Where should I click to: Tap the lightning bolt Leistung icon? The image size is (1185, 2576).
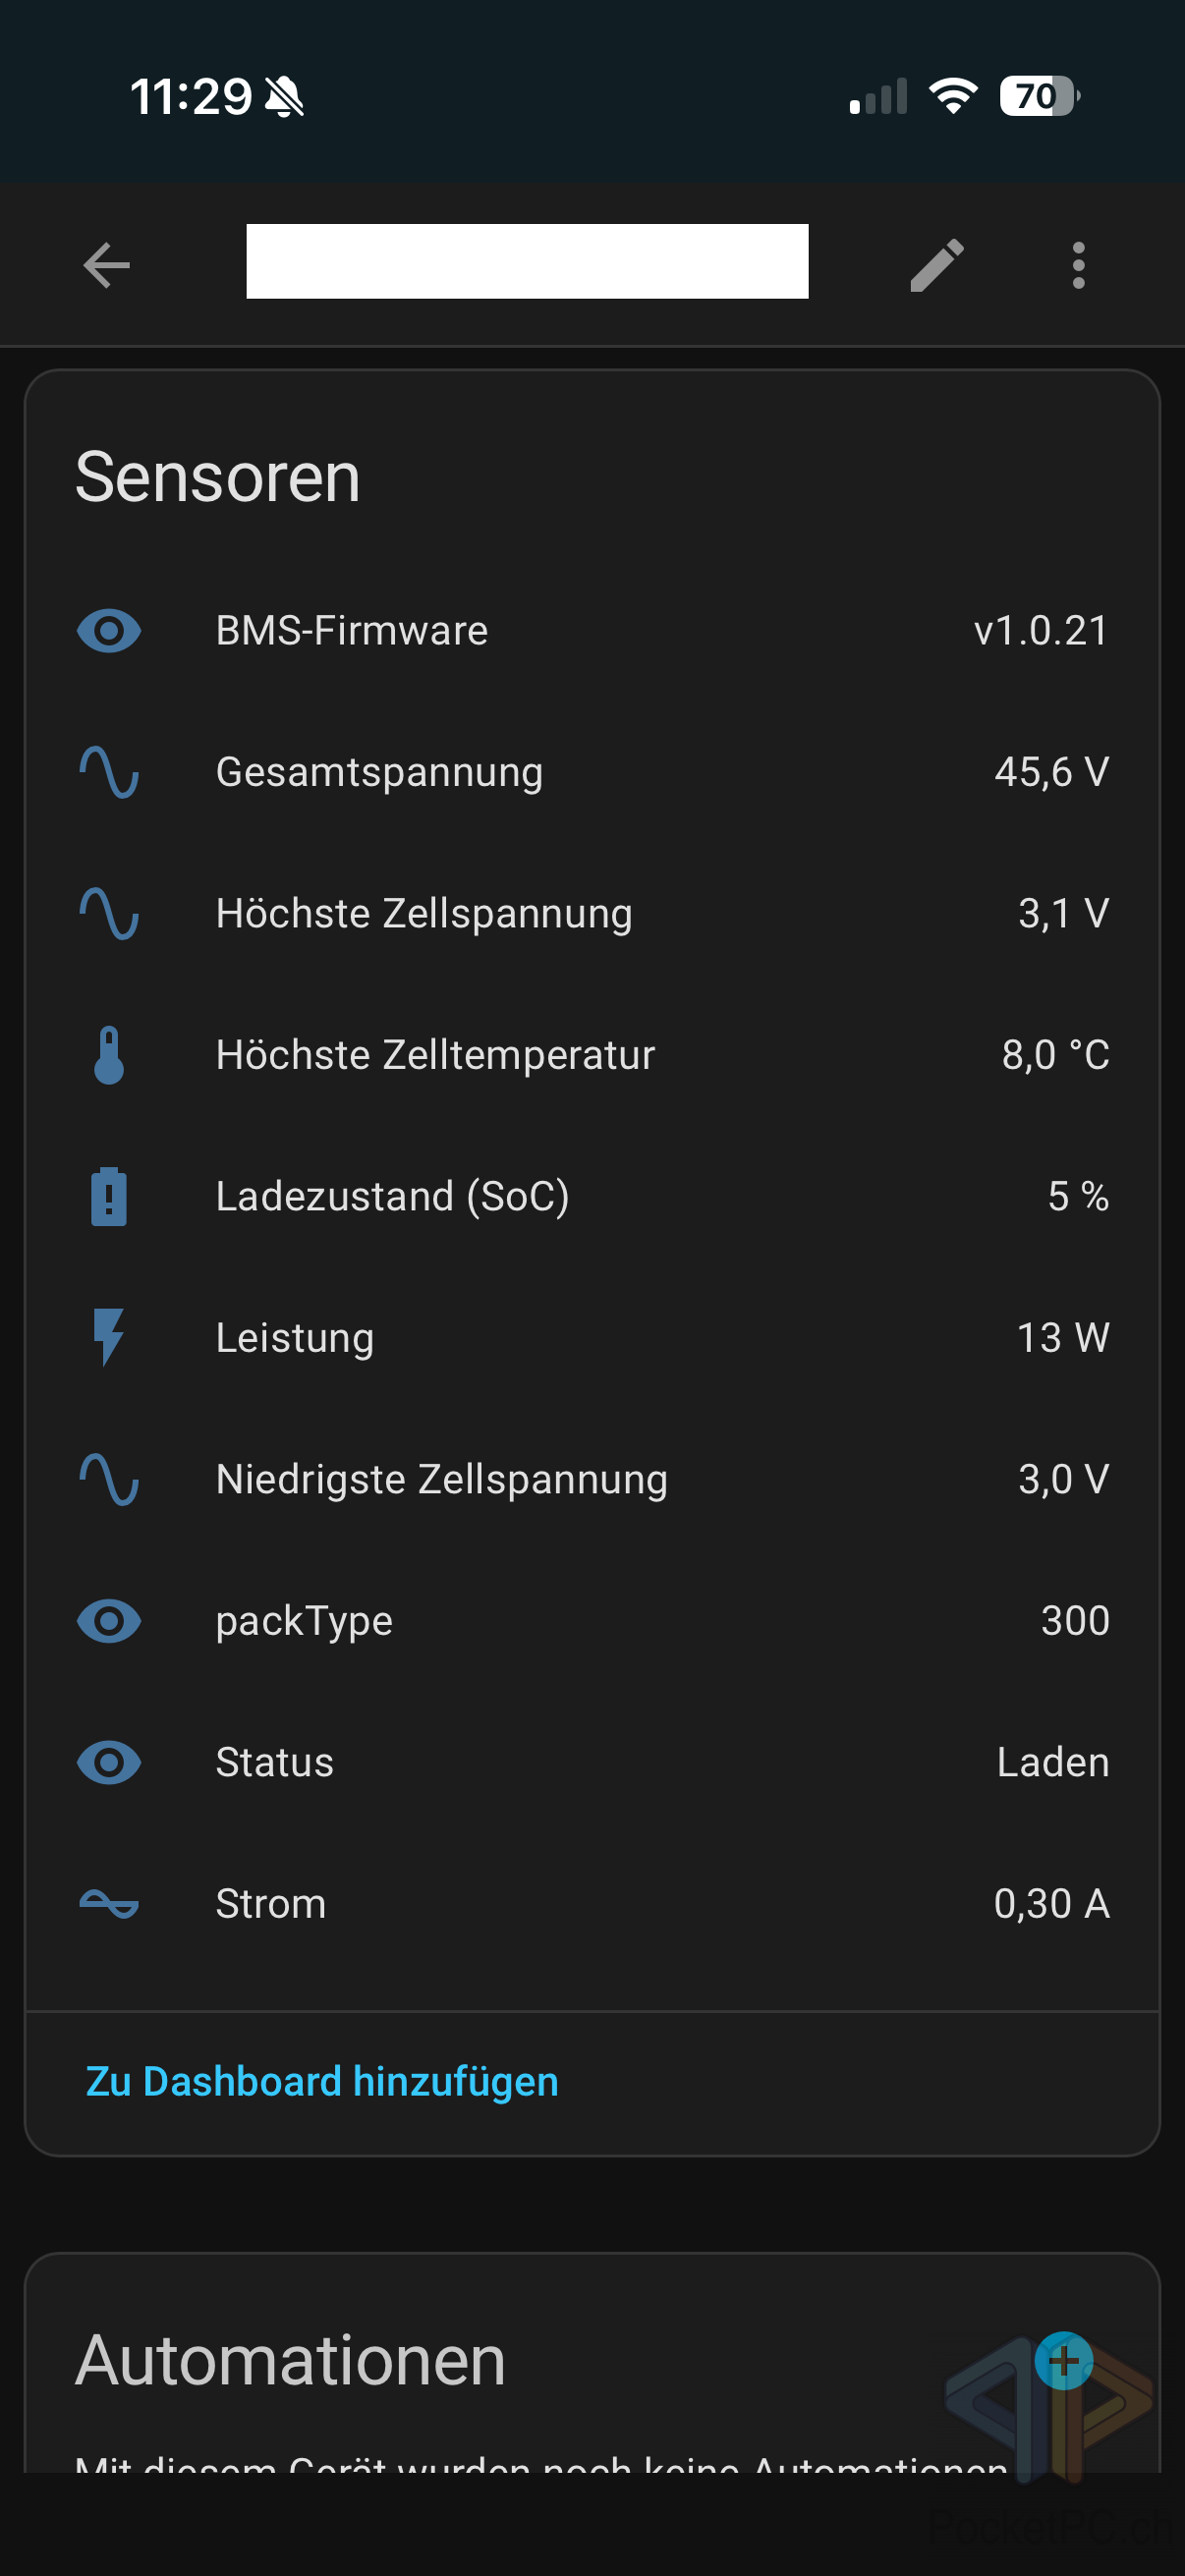click(x=109, y=1338)
